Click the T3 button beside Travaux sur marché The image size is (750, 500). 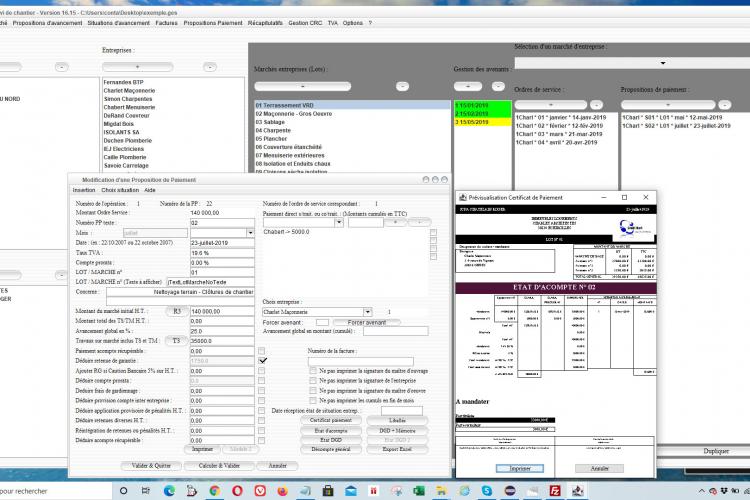pyautogui.click(x=176, y=341)
